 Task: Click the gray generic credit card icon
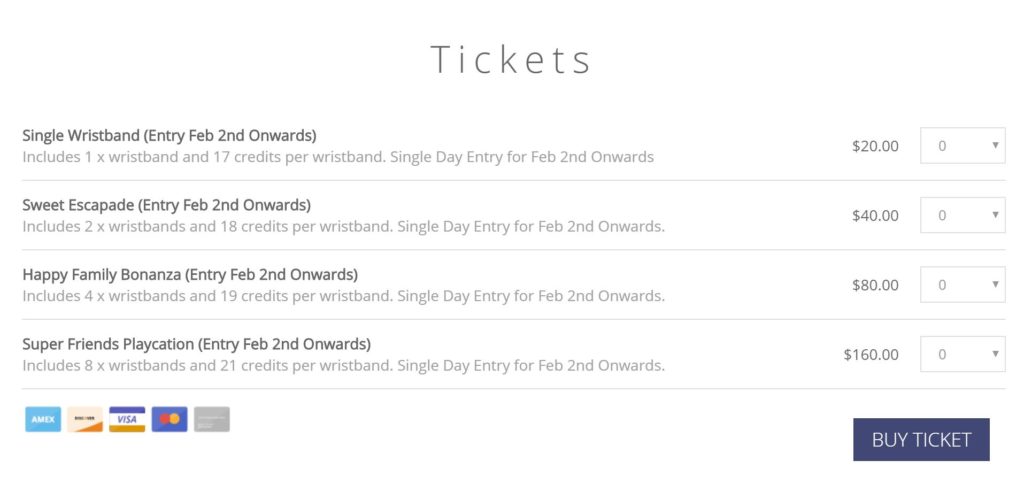[x=212, y=419]
